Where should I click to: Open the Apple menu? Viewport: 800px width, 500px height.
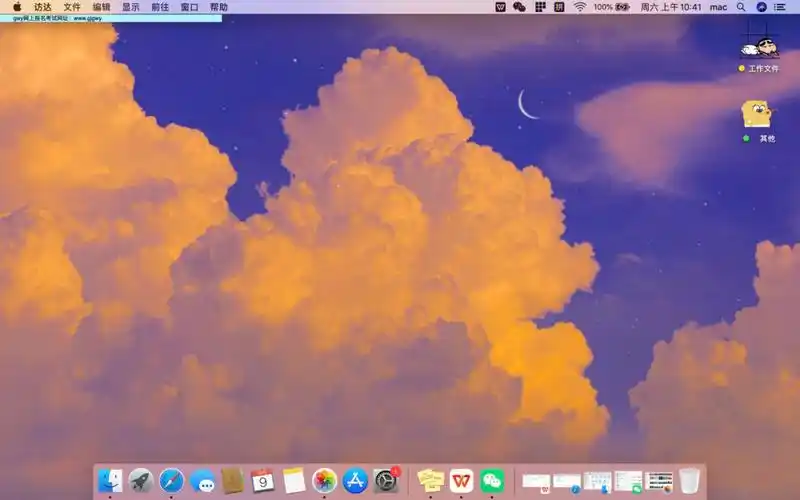tap(16, 7)
